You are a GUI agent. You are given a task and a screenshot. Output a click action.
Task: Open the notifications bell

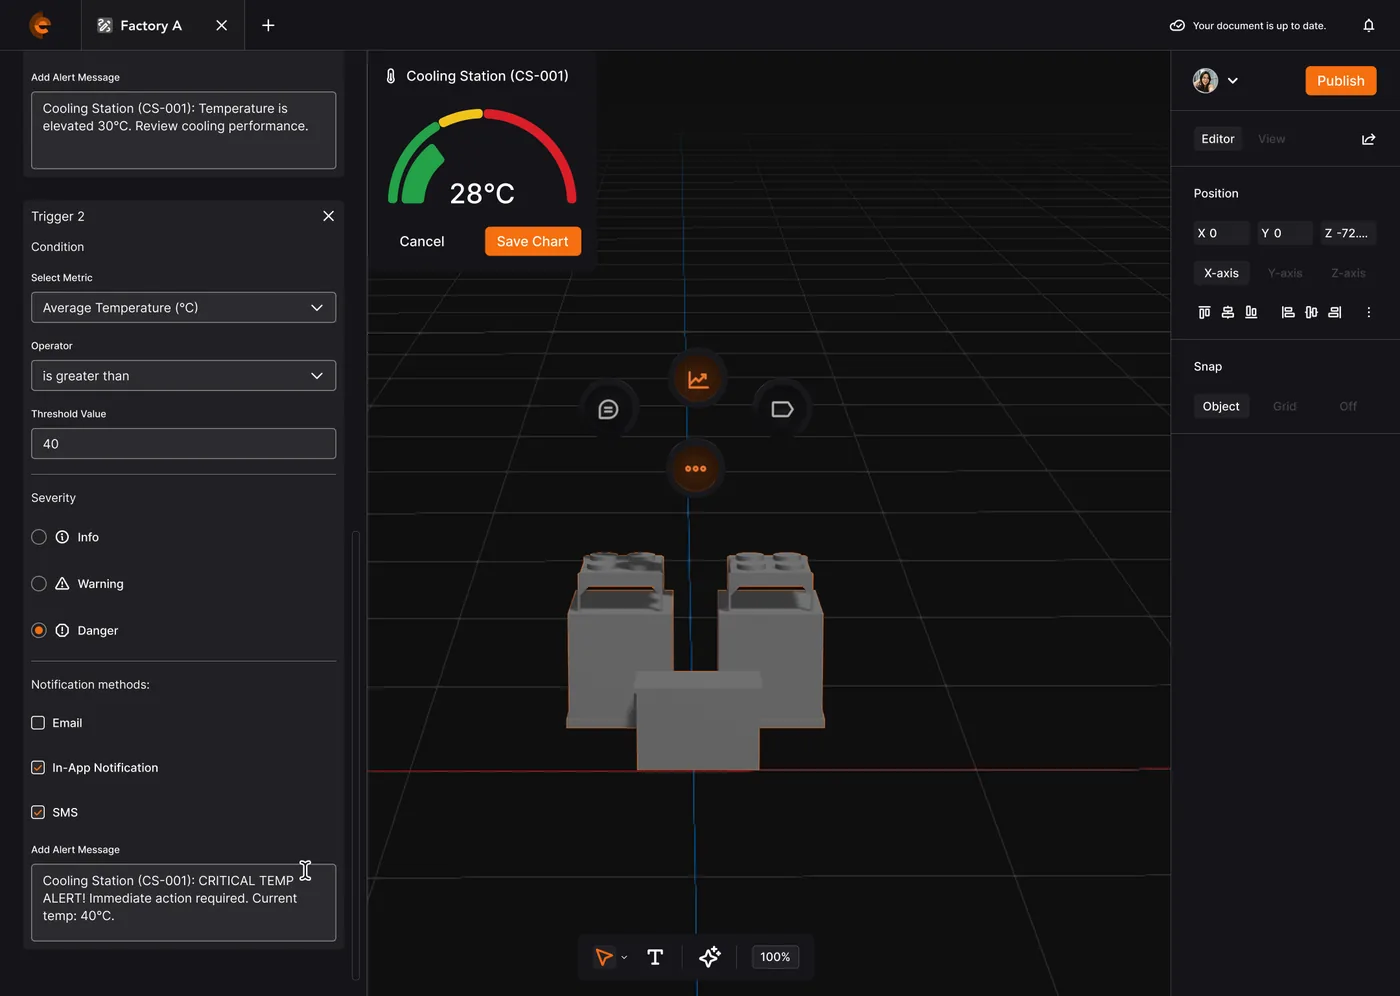pos(1369,25)
